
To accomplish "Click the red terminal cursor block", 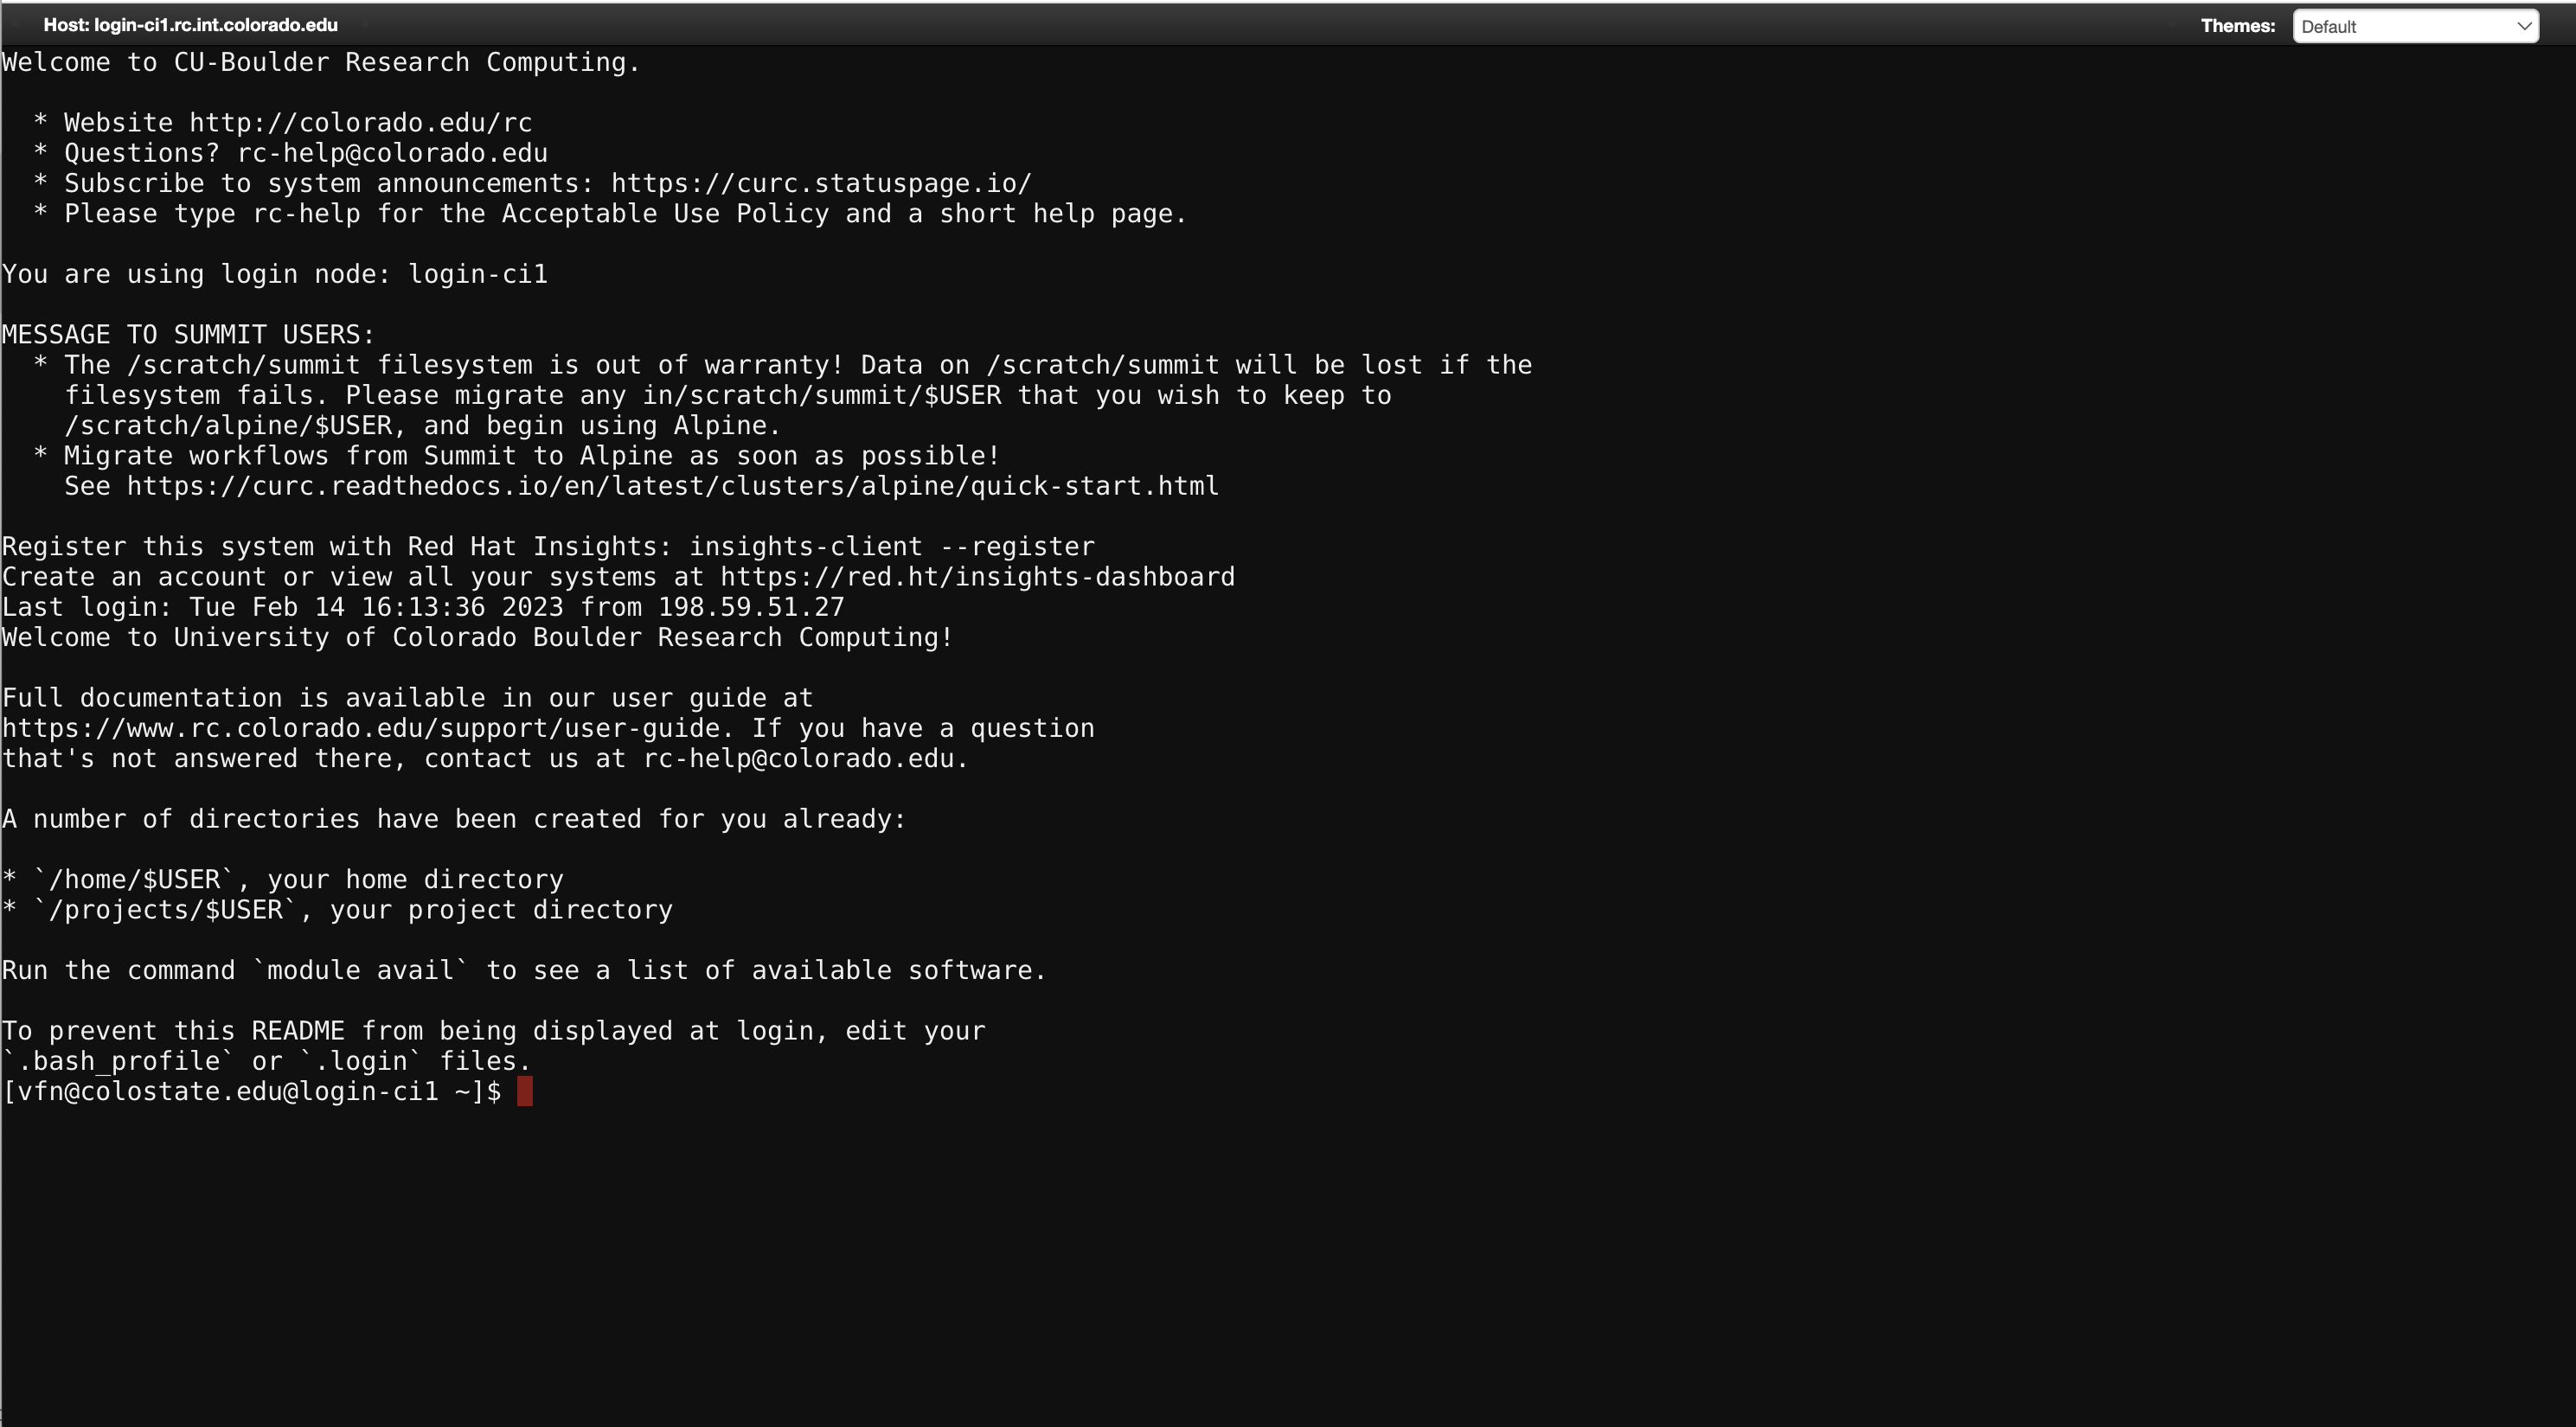I will coord(525,1091).
